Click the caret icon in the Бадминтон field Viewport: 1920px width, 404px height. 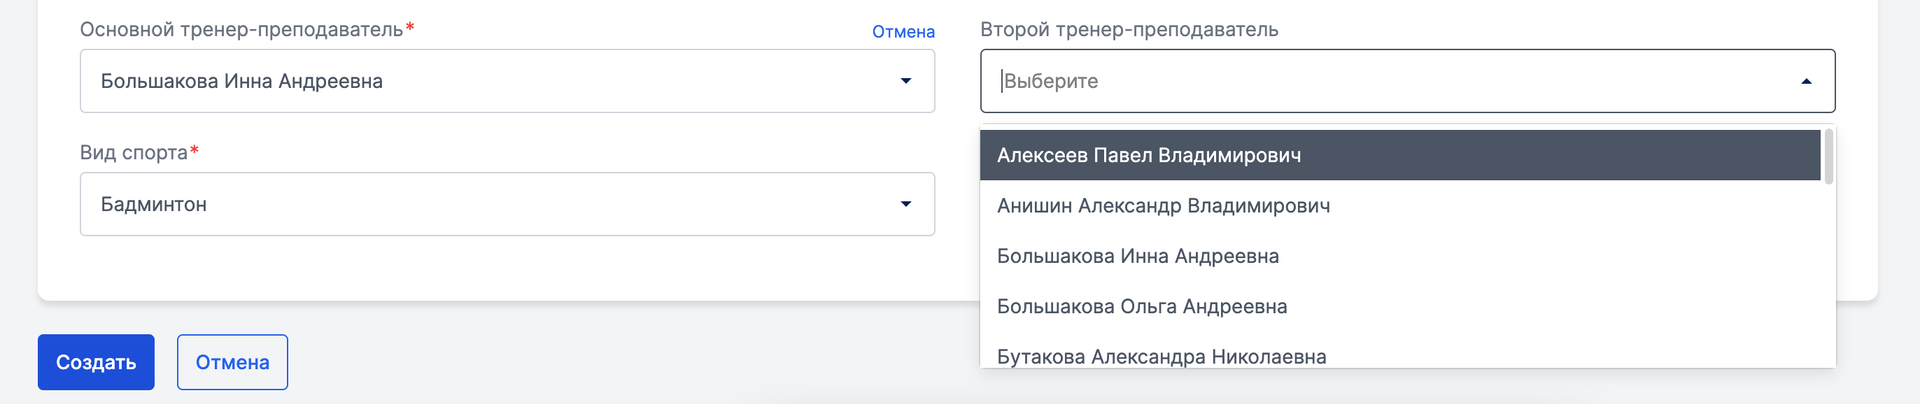click(x=906, y=204)
